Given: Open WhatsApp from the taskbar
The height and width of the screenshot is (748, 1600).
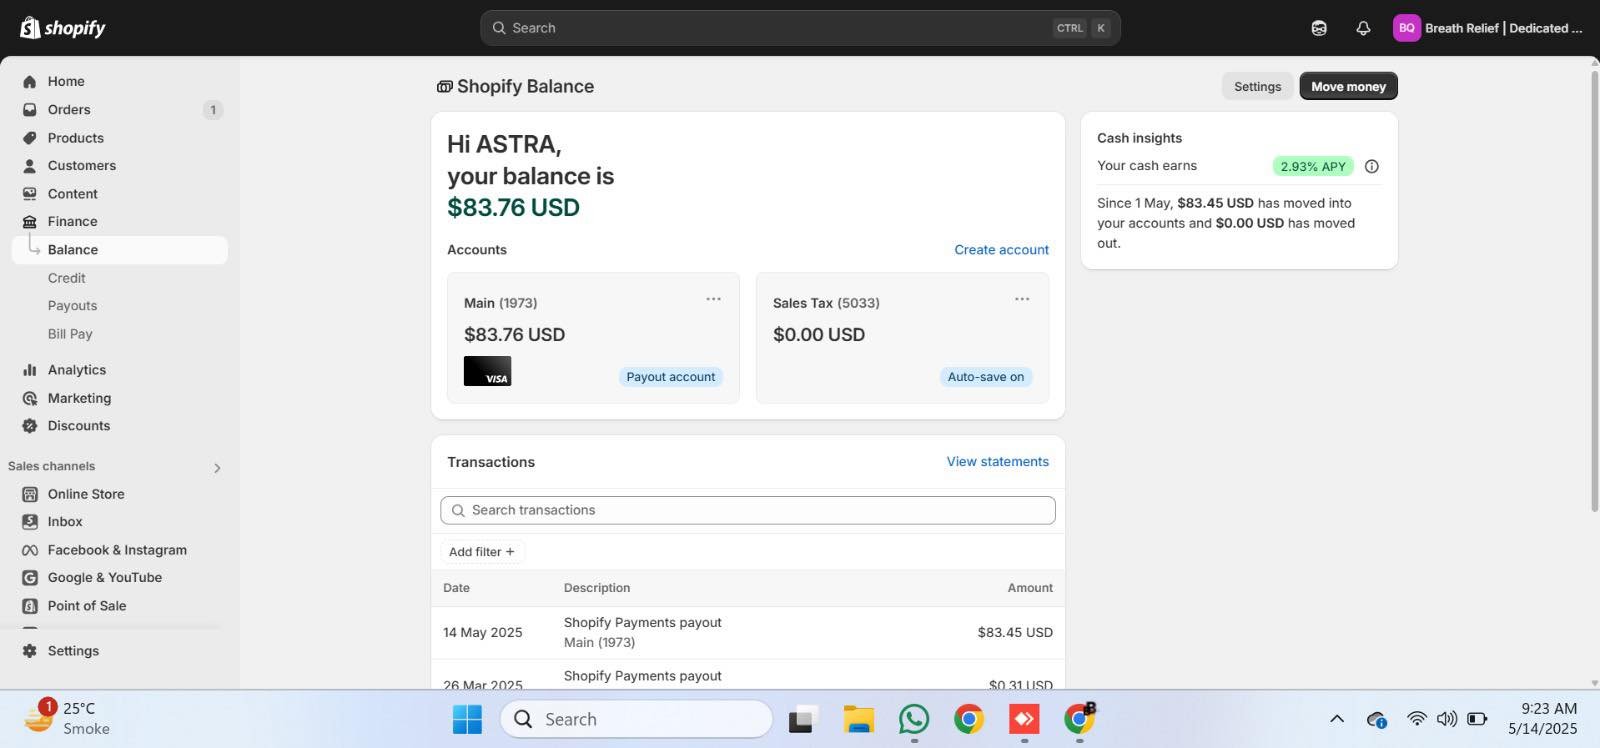Looking at the screenshot, I should pos(914,719).
